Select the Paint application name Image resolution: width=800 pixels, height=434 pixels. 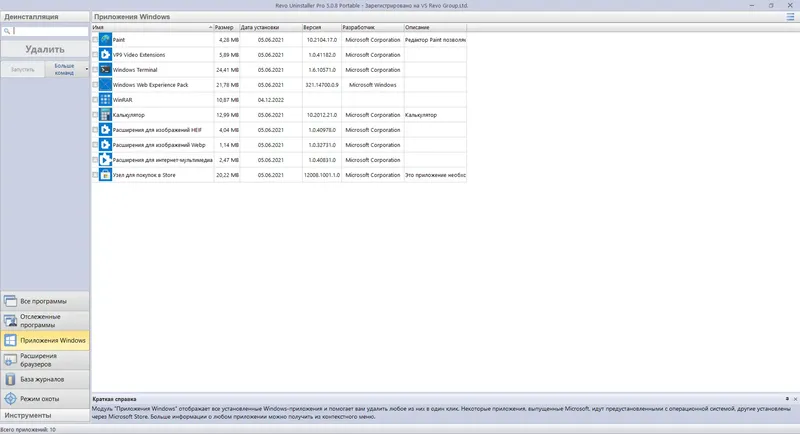(119, 40)
